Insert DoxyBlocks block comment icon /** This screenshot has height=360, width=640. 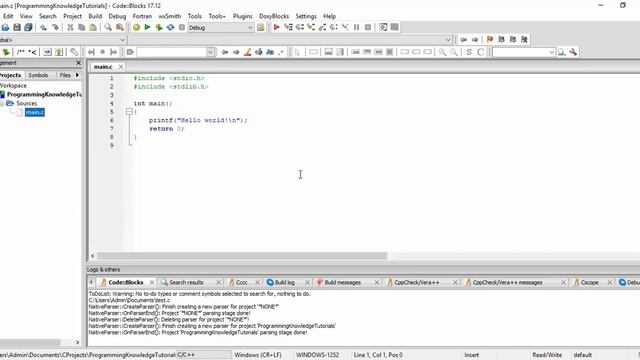tap(21, 52)
